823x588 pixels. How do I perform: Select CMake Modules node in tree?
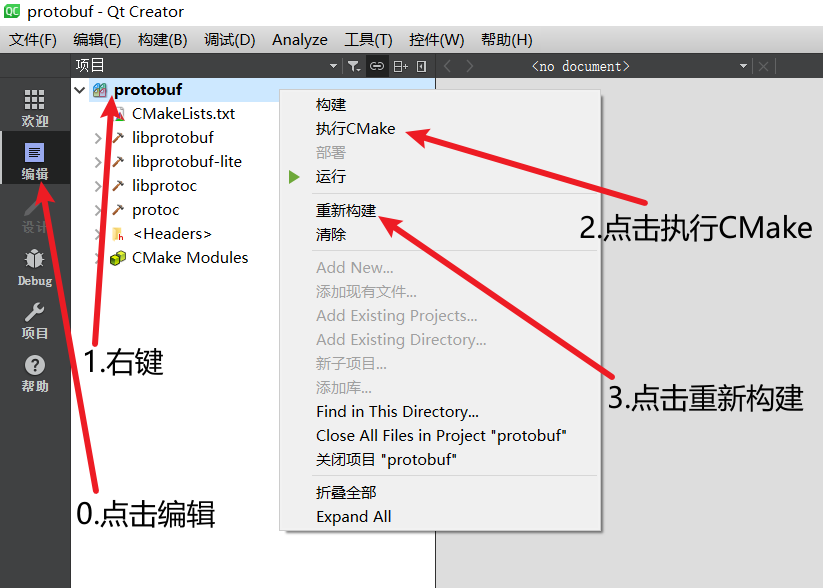click(x=190, y=258)
